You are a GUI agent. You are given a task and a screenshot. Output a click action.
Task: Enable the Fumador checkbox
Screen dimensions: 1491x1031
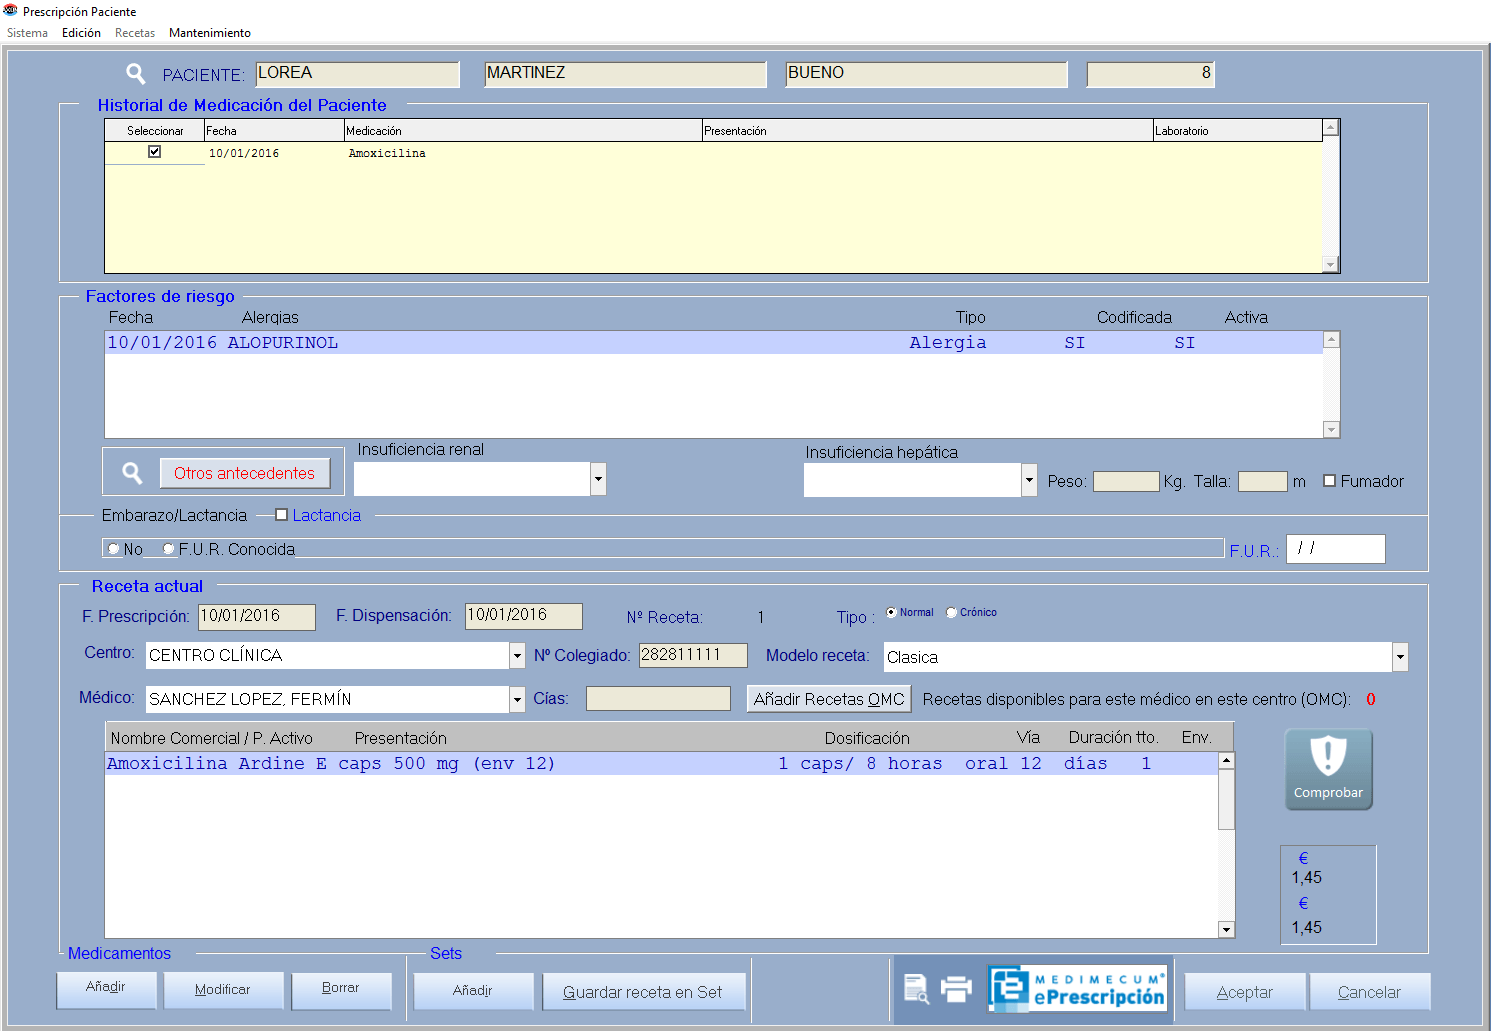point(1330,481)
